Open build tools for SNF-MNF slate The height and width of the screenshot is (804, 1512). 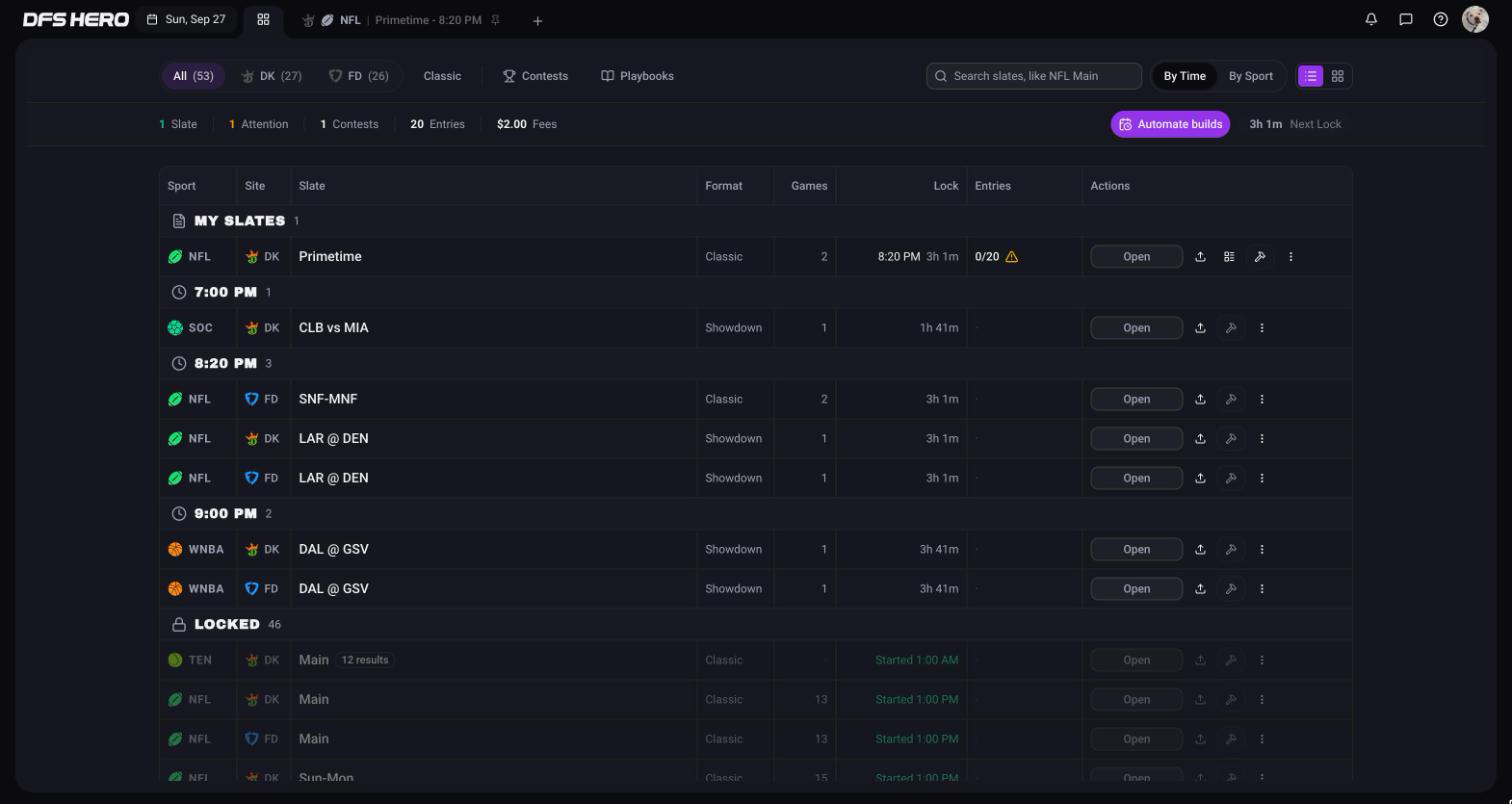click(x=1231, y=399)
